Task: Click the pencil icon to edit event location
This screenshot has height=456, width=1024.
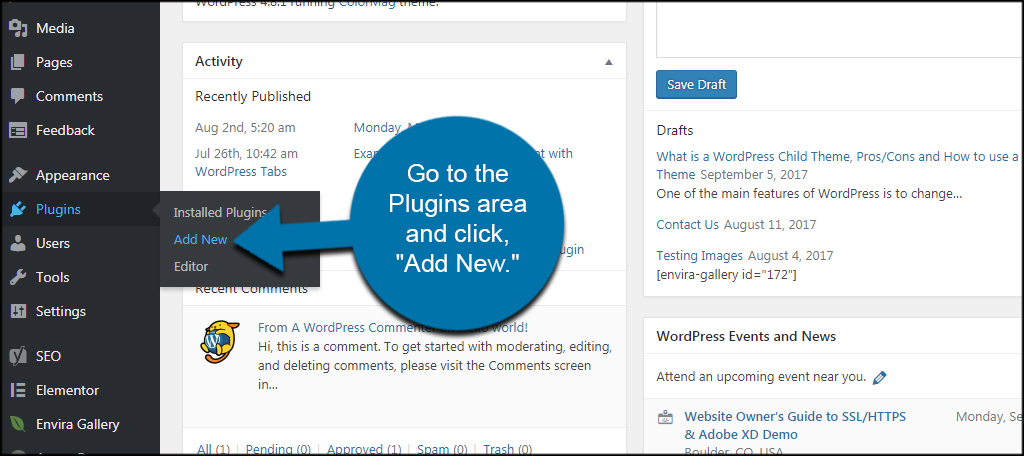Action: click(880, 378)
